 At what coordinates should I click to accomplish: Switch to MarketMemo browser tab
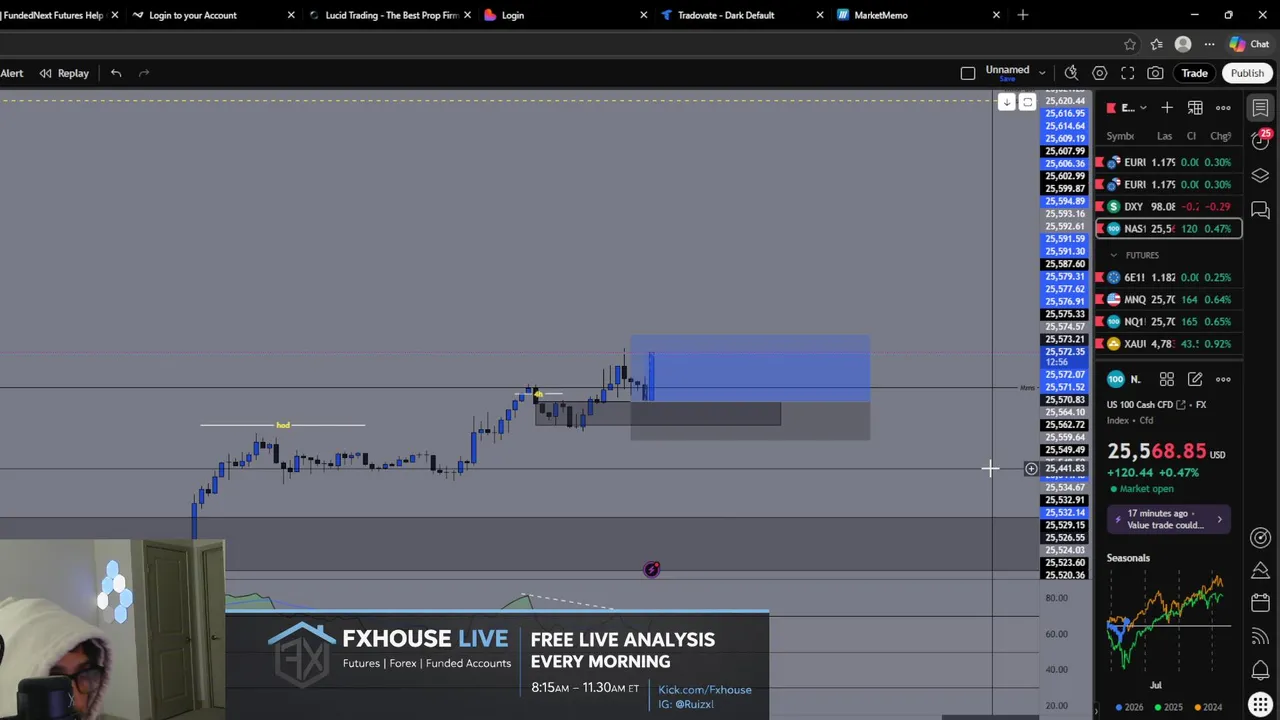click(x=881, y=15)
